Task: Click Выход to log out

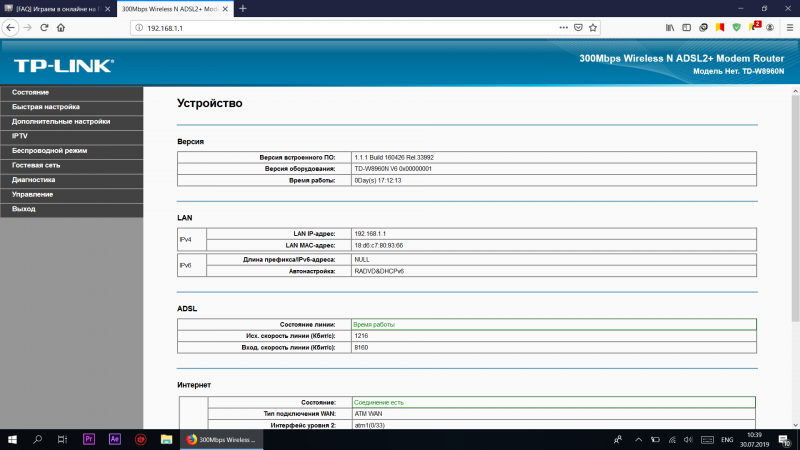Action: (23, 209)
